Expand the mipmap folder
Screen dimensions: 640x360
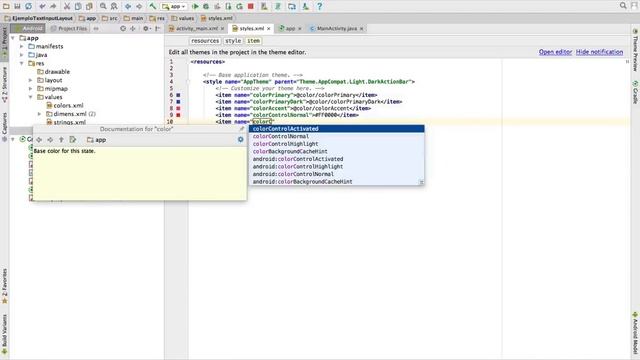(31, 89)
